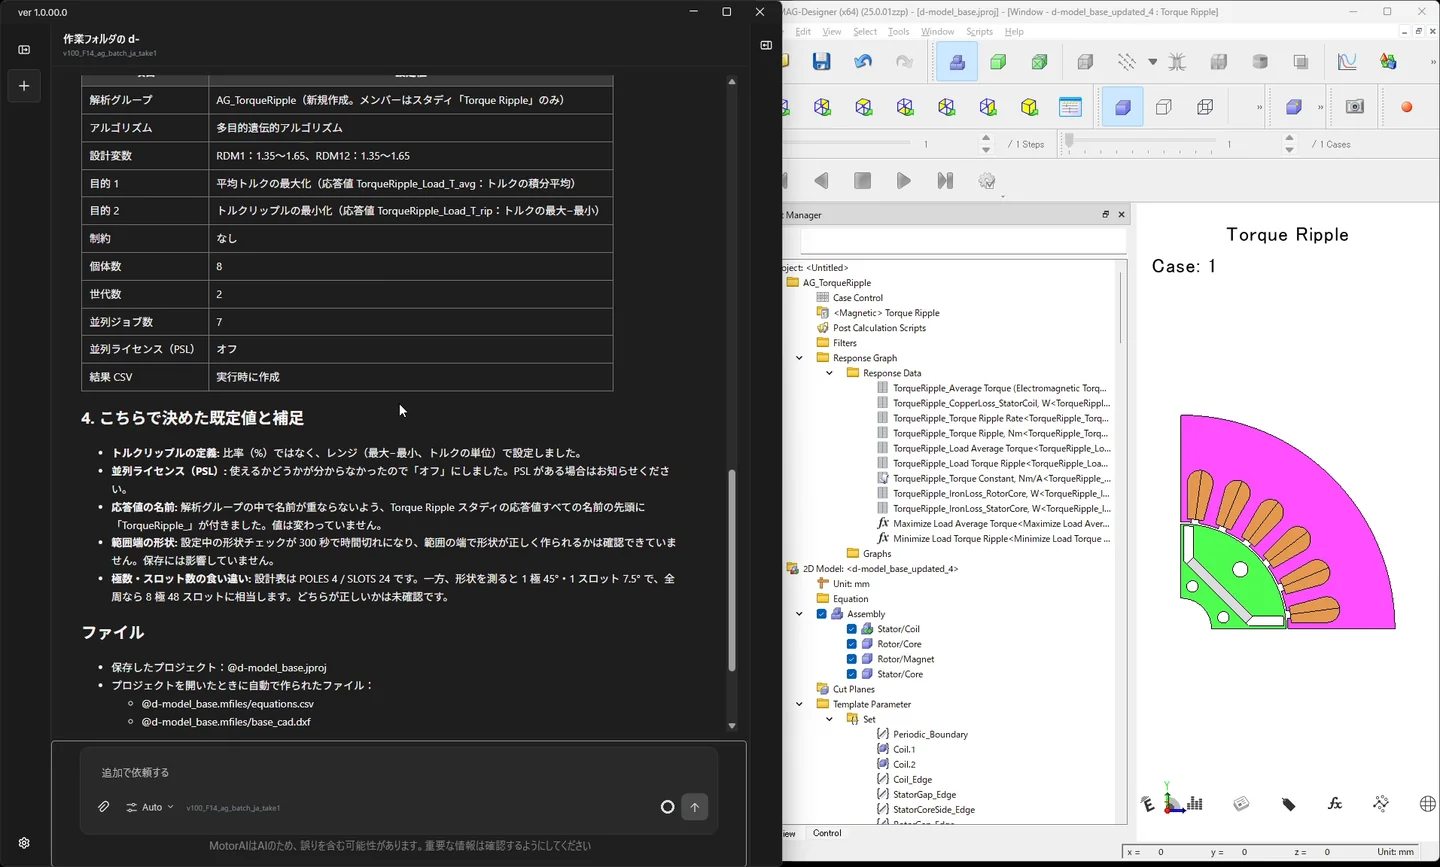Toggle the Rotor/Magnet checkbox

[x=852, y=659]
